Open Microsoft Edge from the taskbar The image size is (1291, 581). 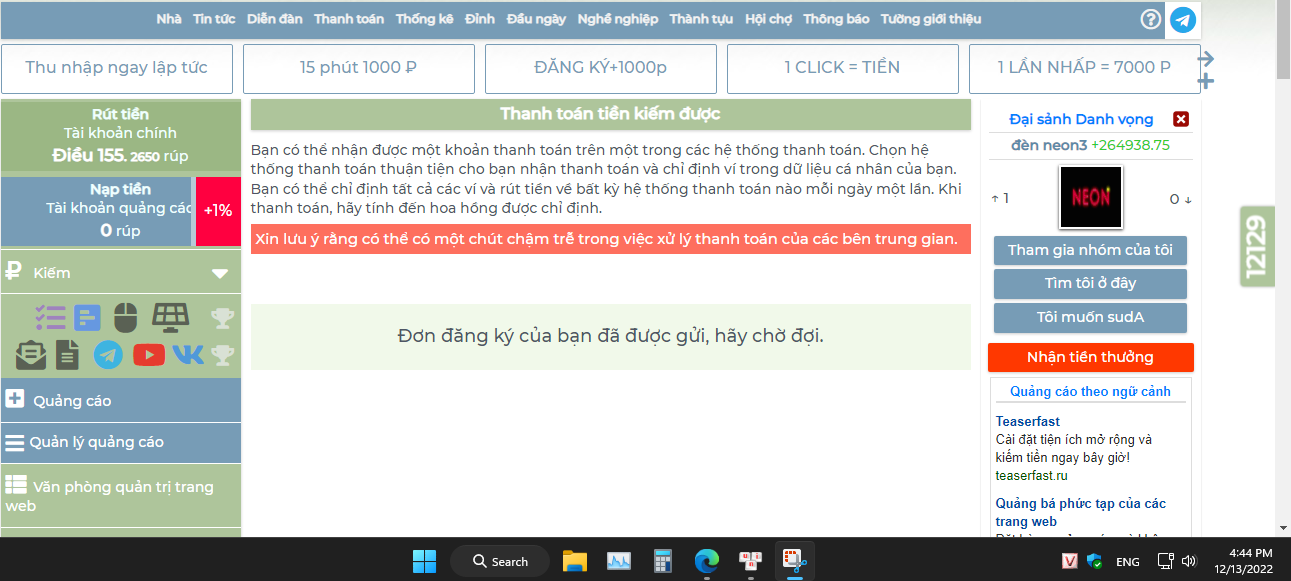[707, 561]
